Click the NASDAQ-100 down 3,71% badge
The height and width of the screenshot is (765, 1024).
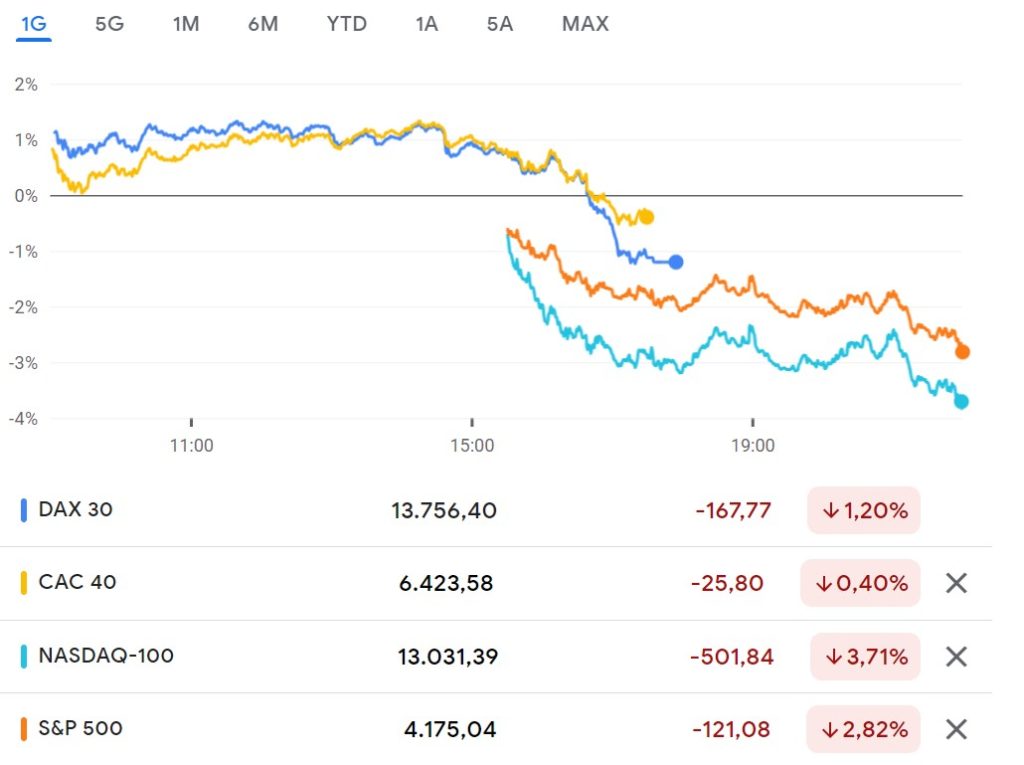click(865, 657)
